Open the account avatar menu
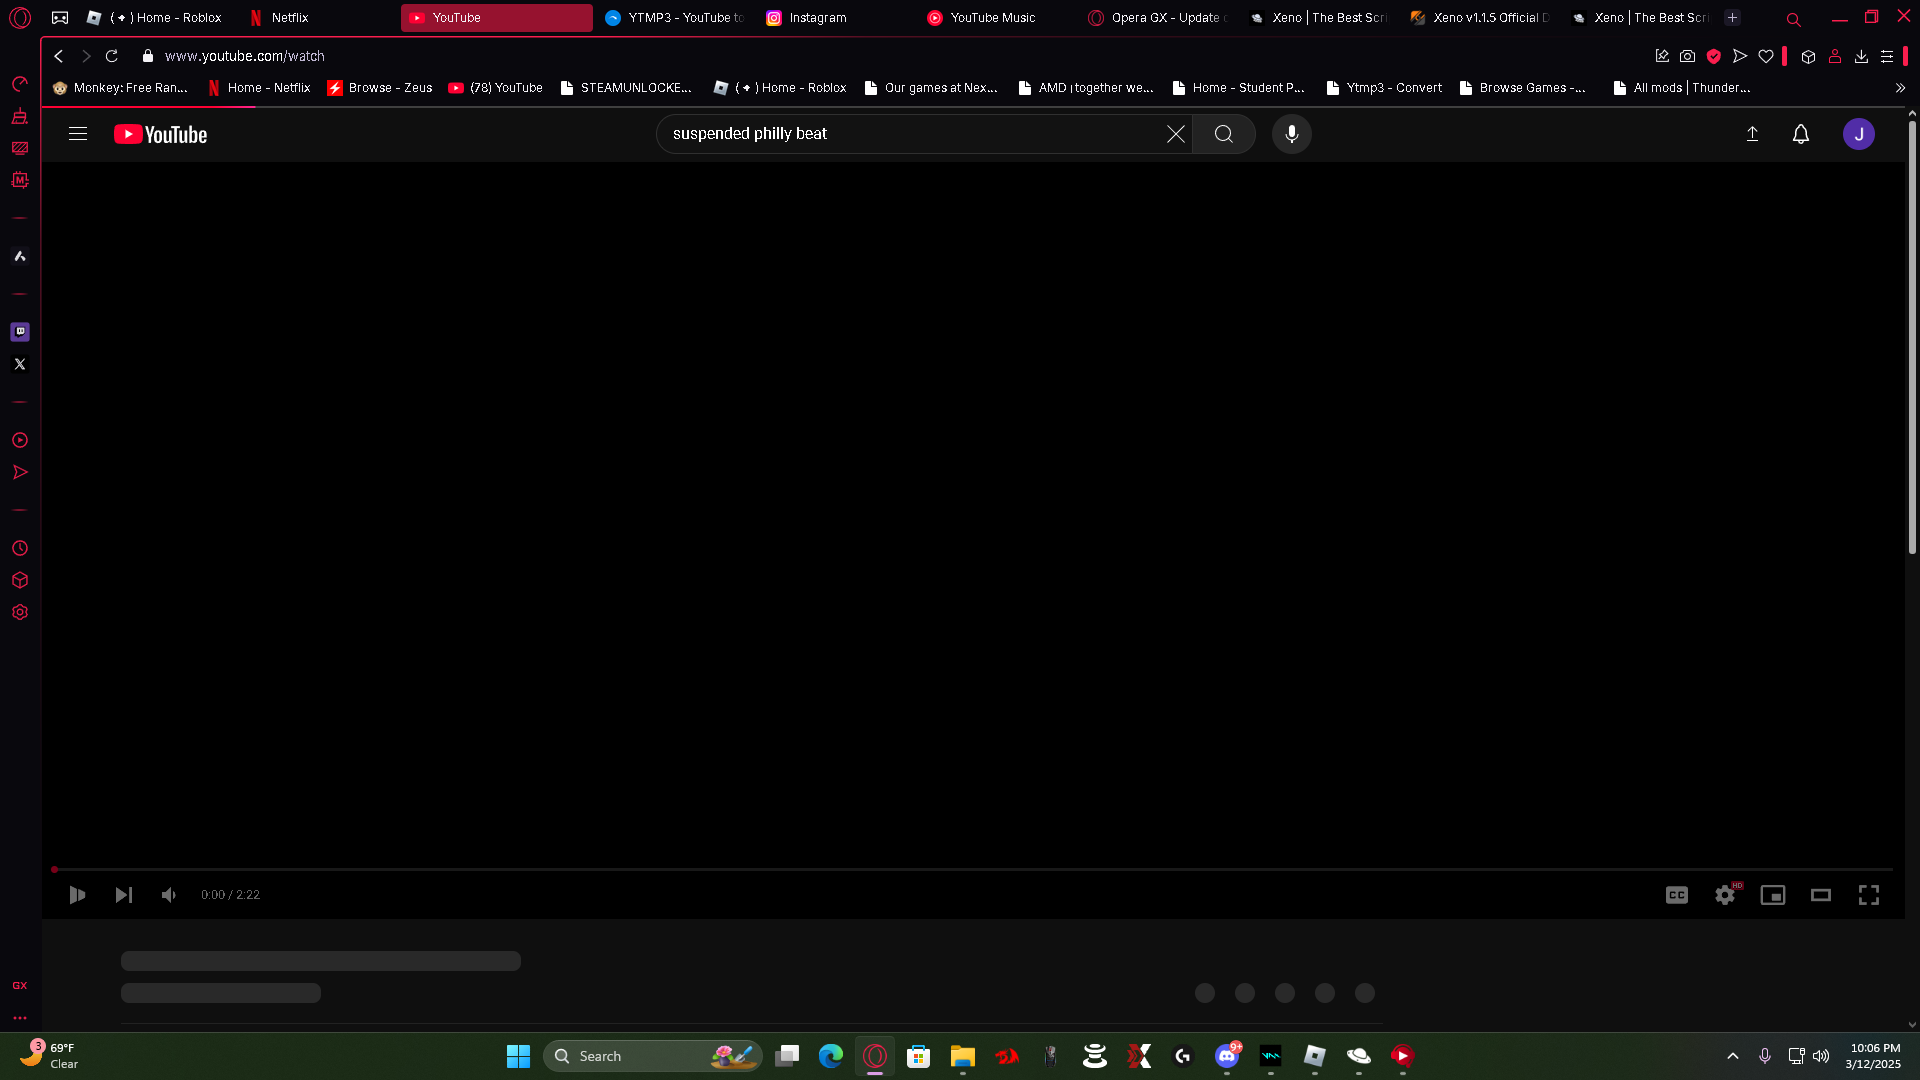Viewport: 1920px width, 1080px height. pyautogui.click(x=1859, y=134)
